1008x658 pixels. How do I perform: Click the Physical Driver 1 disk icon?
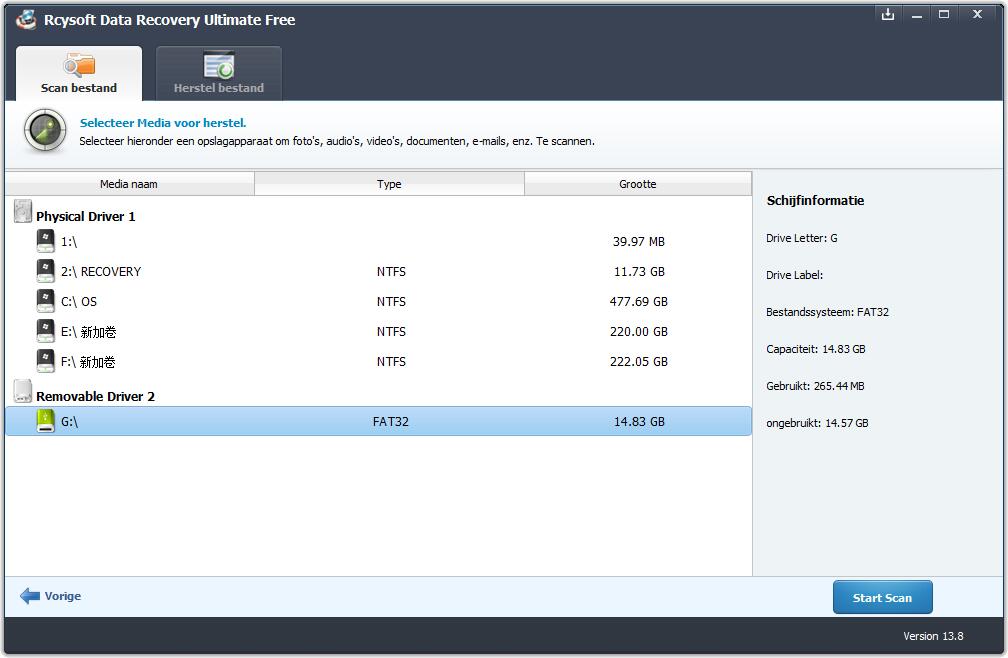(23, 212)
